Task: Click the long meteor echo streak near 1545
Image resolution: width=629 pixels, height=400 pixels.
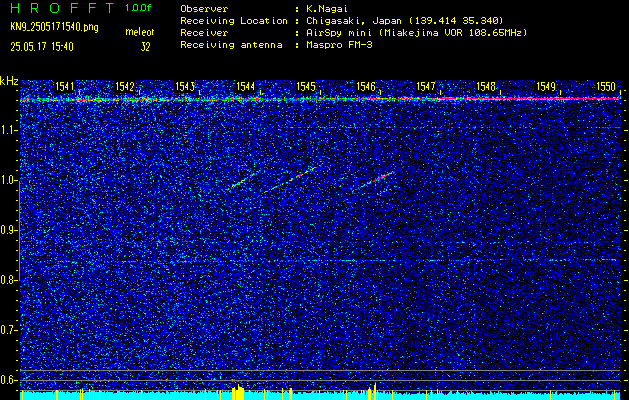Action: click(x=290, y=180)
